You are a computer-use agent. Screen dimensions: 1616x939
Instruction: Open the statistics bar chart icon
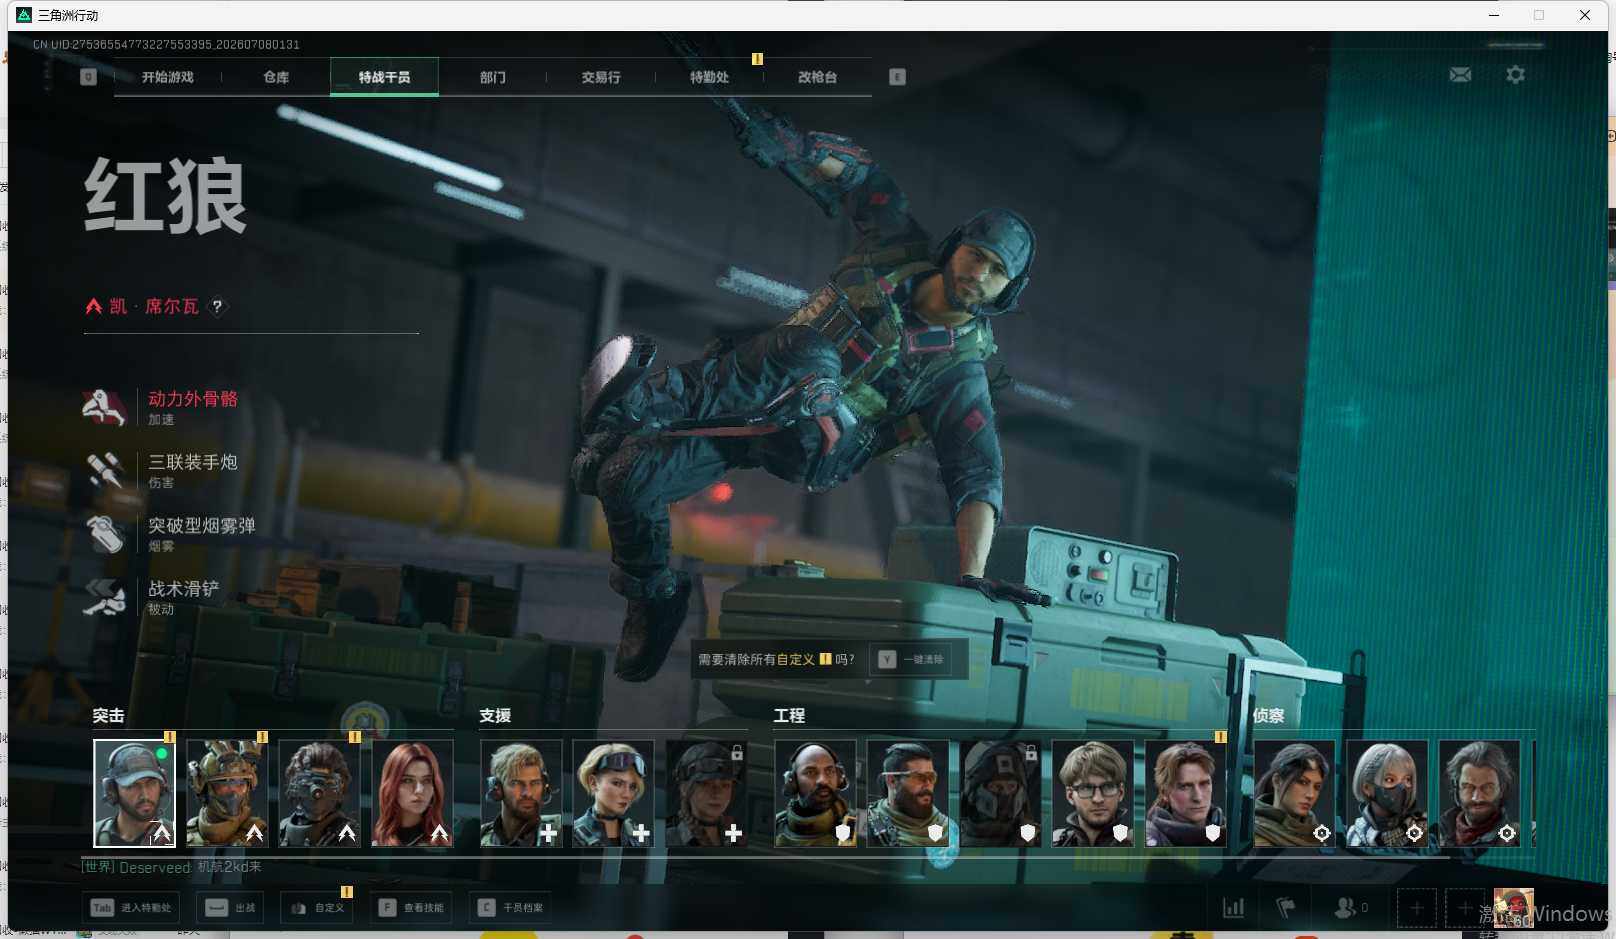pos(1234,908)
